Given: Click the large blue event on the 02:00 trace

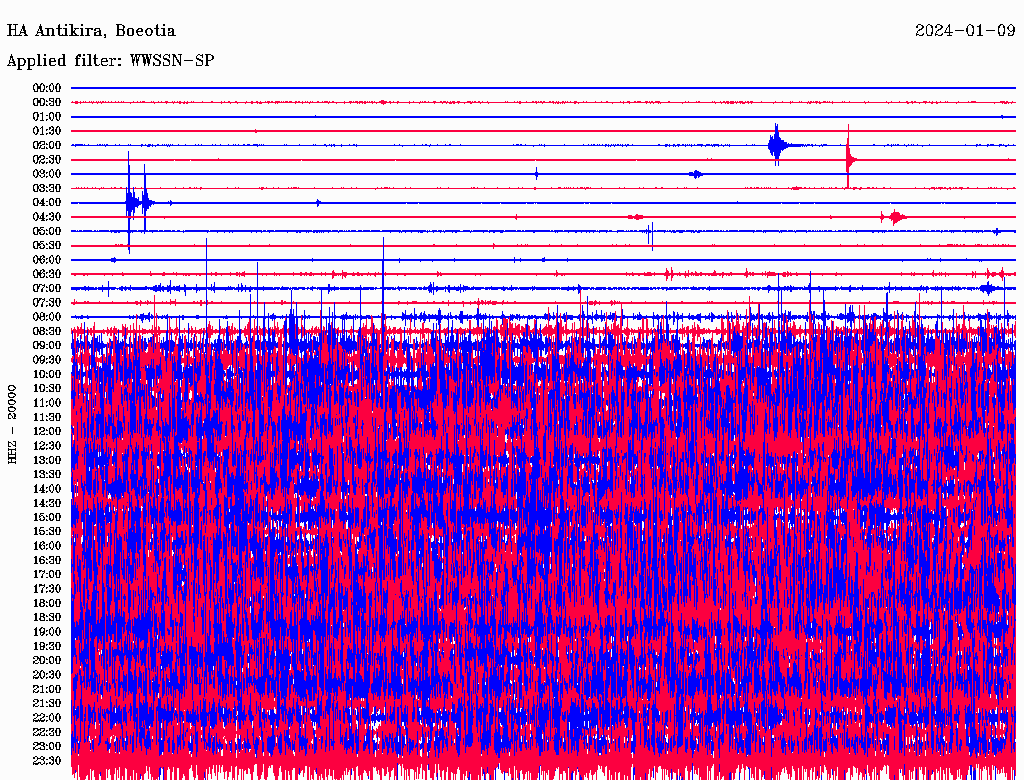Looking at the screenshot, I should (777, 146).
